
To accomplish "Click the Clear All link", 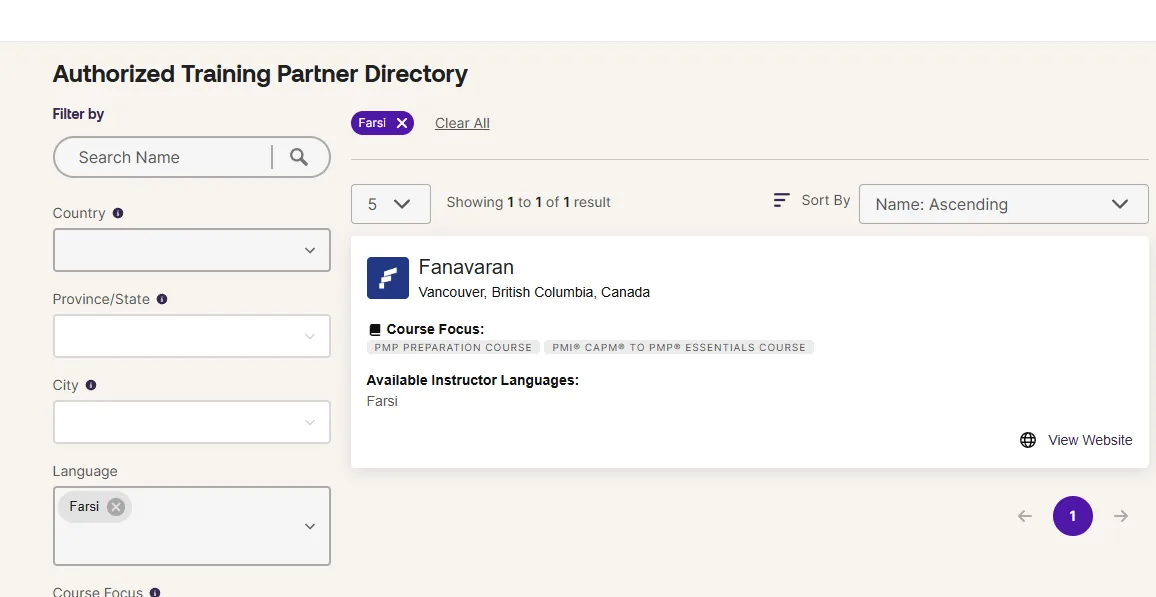I will (462, 123).
